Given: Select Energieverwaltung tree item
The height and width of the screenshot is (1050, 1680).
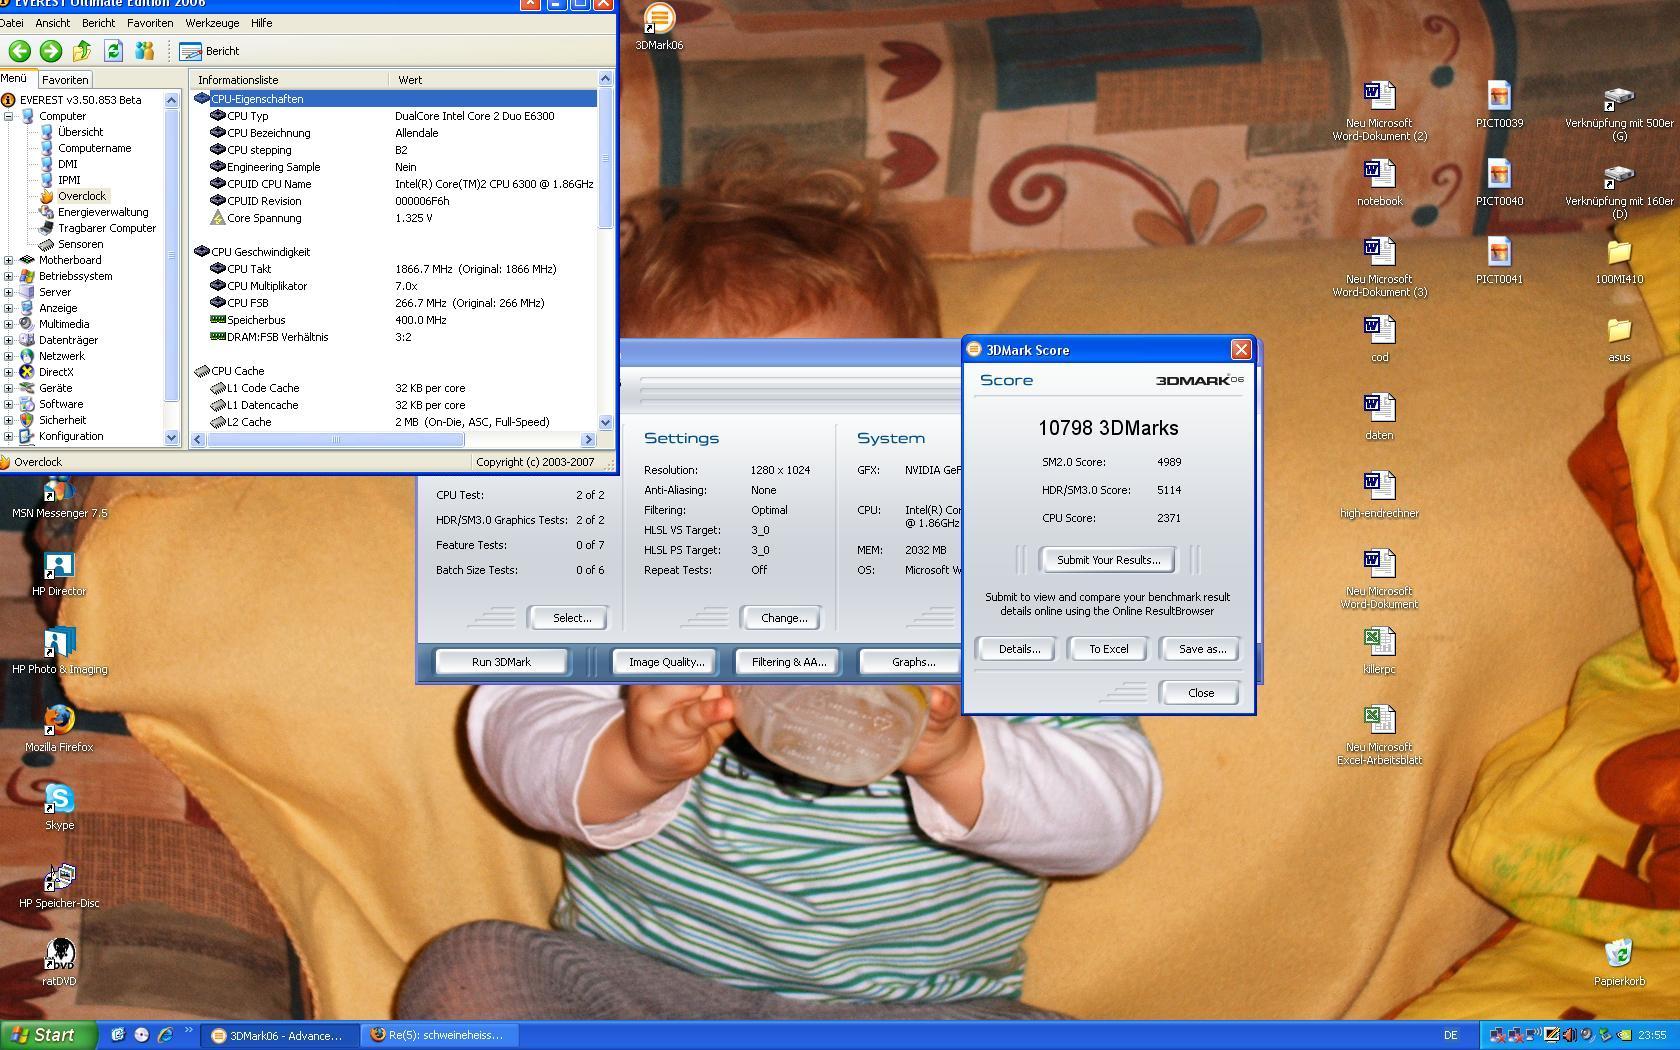Looking at the screenshot, I should coord(102,212).
